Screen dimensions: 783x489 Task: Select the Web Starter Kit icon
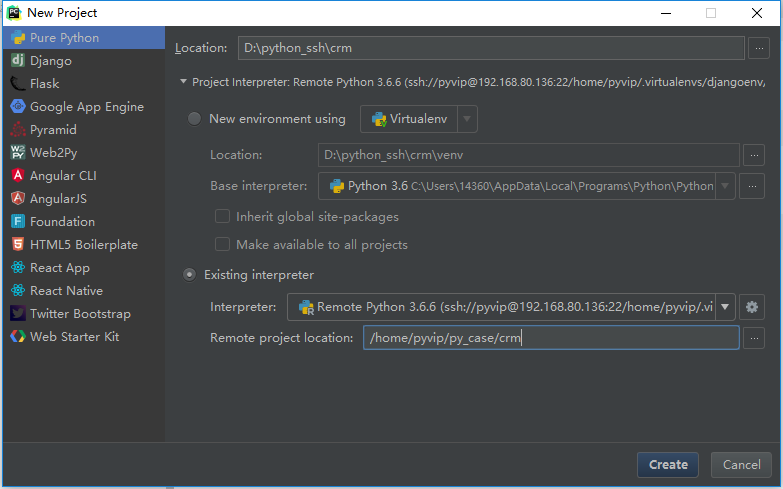pyautogui.click(x=18, y=336)
